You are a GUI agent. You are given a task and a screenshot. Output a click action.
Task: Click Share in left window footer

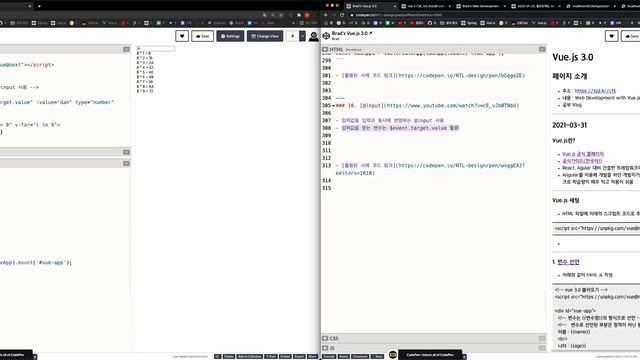coord(312,356)
